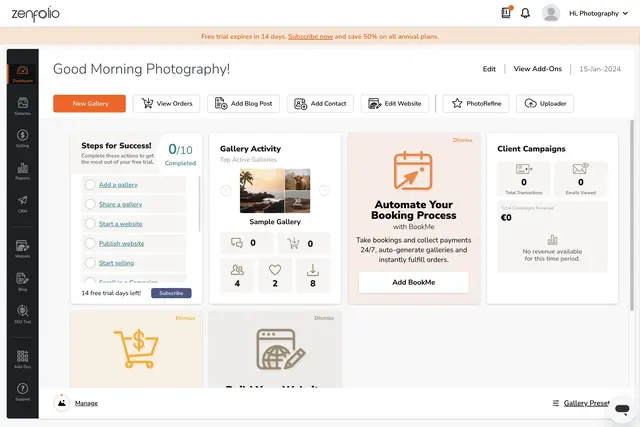The width and height of the screenshot is (640, 427).
Task: Follow the Subscribe now link in banner
Action: [x=310, y=36]
